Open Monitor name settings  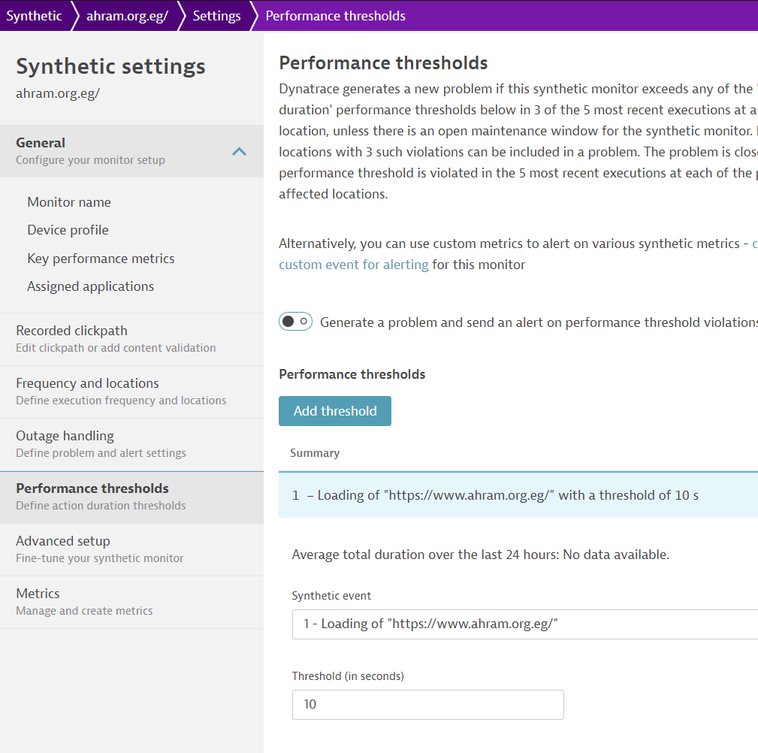pos(69,202)
